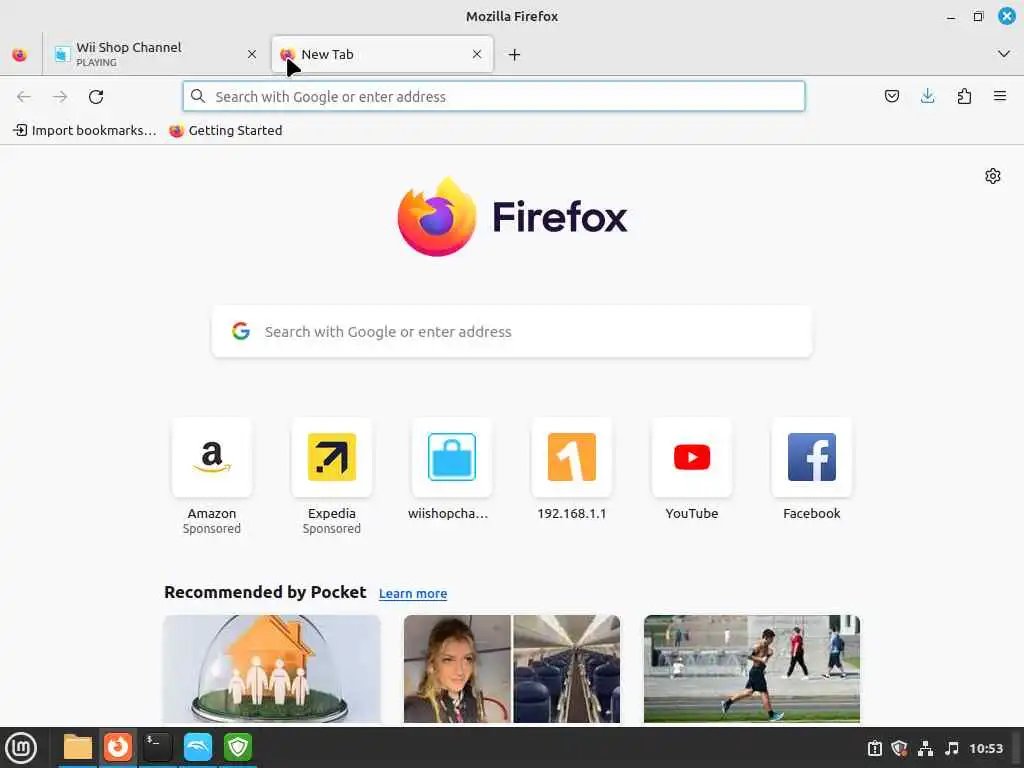This screenshot has width=1024, height=768.
Task: Click the Google G icon in search box
Action: pyautogui.click(x=241, y=331)
